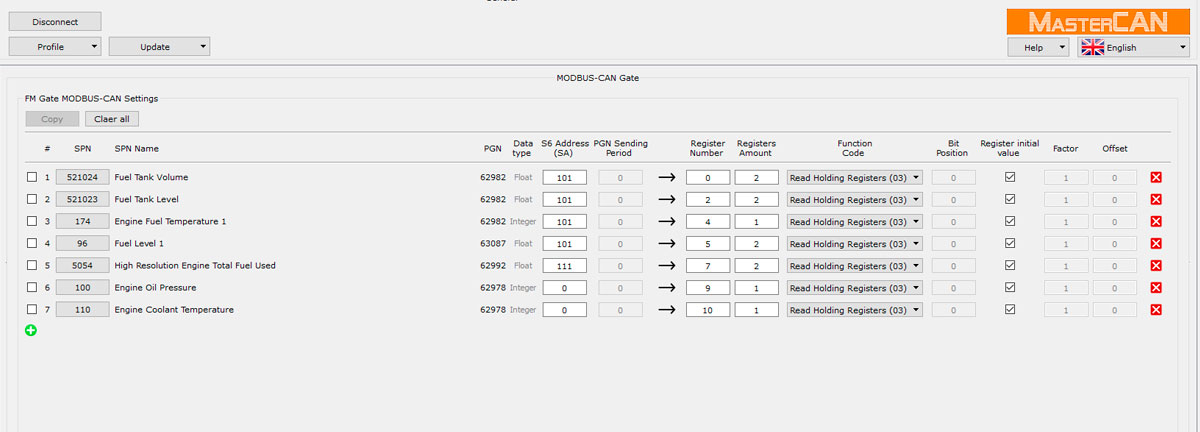Toggle Register initial value for Fuel Tank Volume
Screen dimensions: 1200x432
[1010, 176]
